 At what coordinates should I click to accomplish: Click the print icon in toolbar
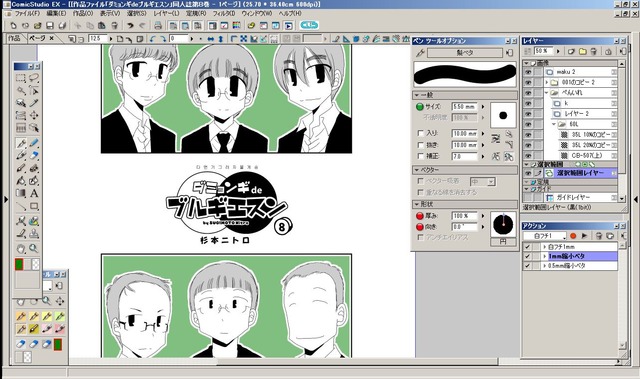tap(158, 26)
